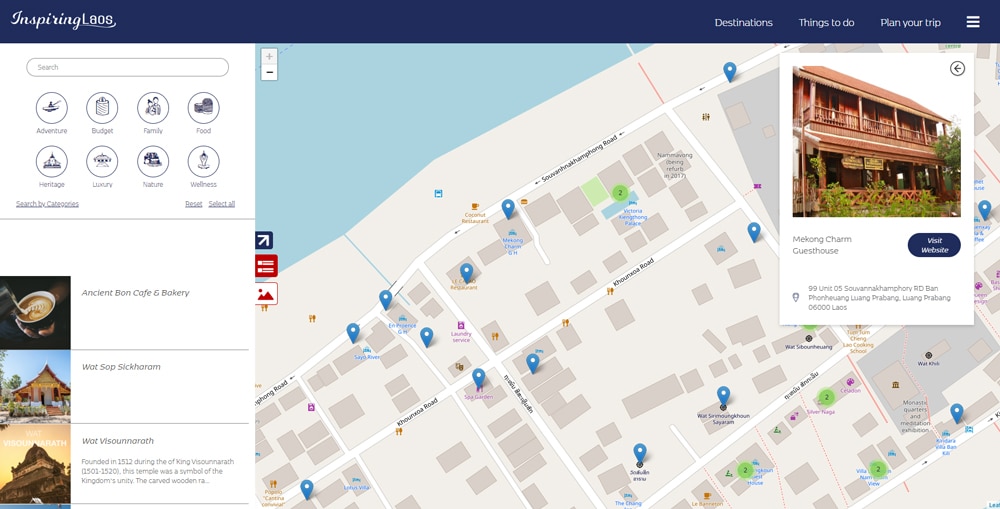Viewport: 1000px width, 509px height.
Task: Select the Adventure category icon
Action: click(52, 108)
